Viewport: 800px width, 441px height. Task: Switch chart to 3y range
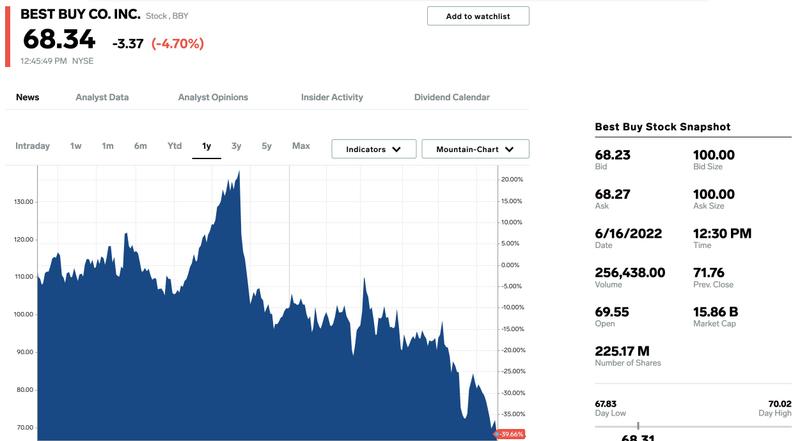(x=236, y=146)
